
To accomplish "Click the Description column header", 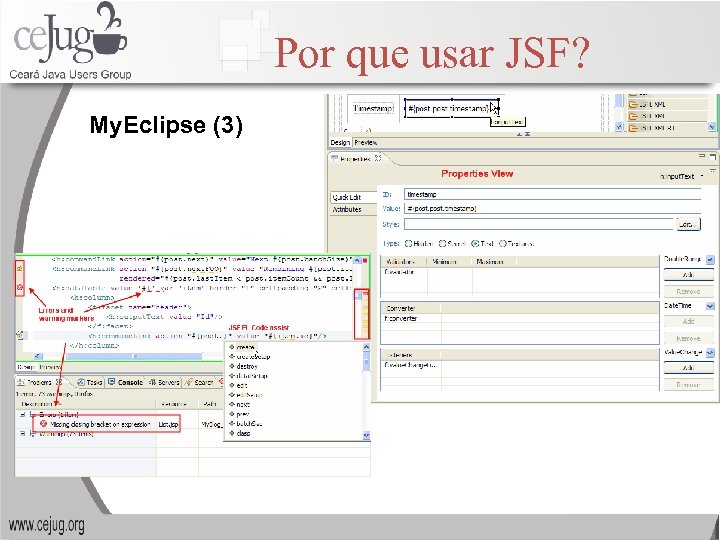I will tap(86, 404).
